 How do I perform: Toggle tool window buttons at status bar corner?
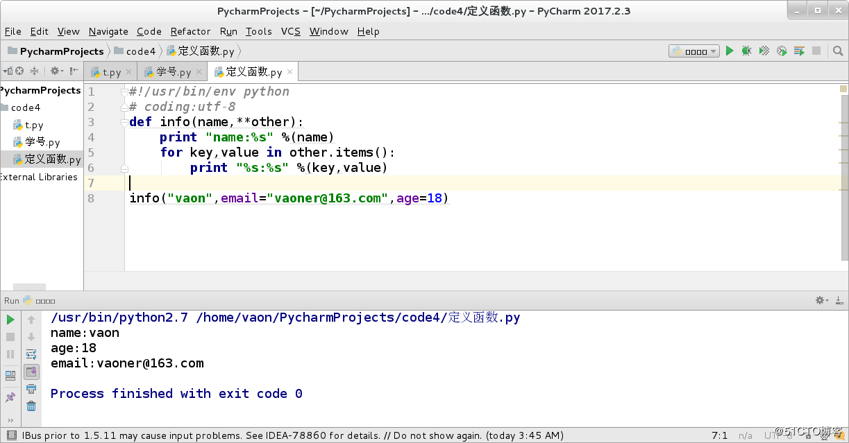pyautogui.click(x=11, y=435)
